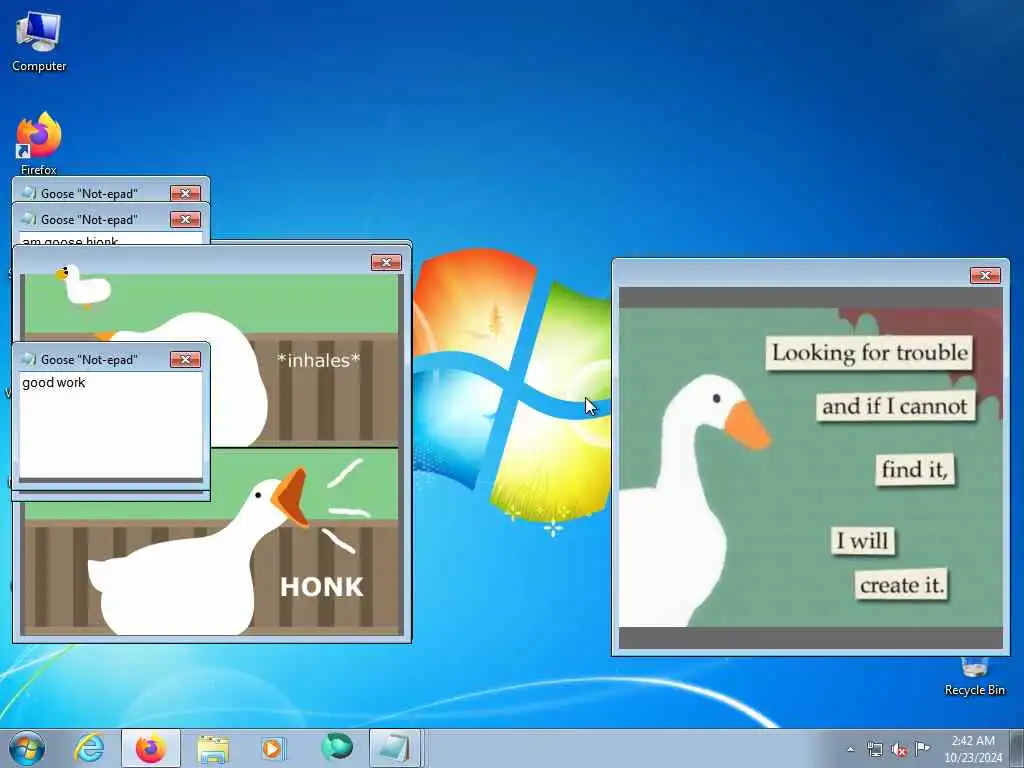Click the "Looking for trouble" goose image
Screen dimensions: 1024x768
pos(810,468)
